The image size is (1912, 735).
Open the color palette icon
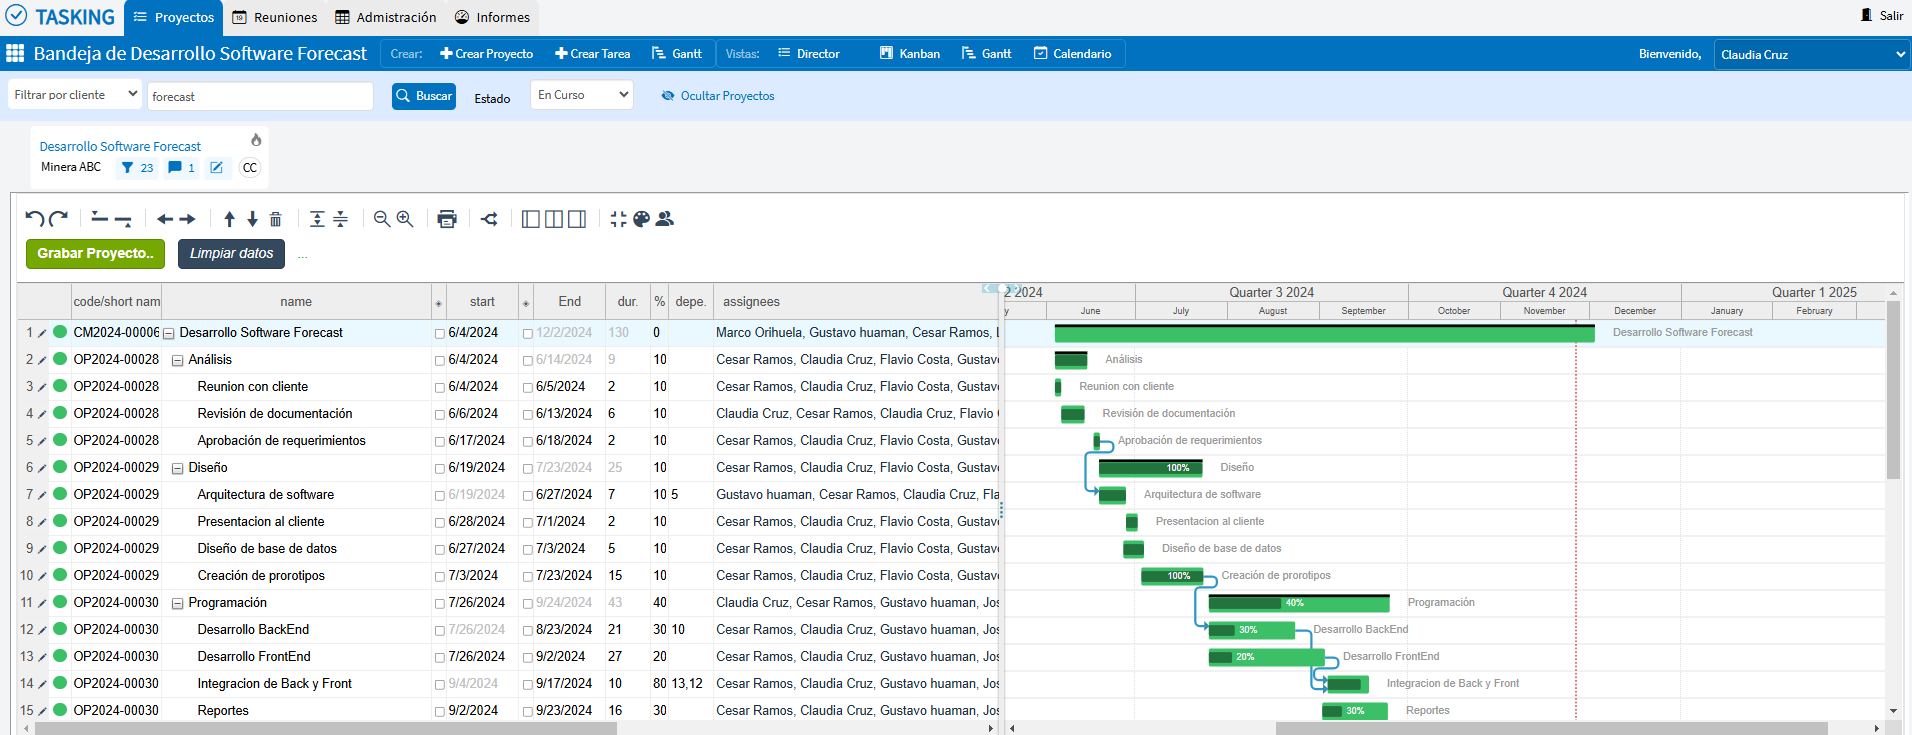pos(642,219)
